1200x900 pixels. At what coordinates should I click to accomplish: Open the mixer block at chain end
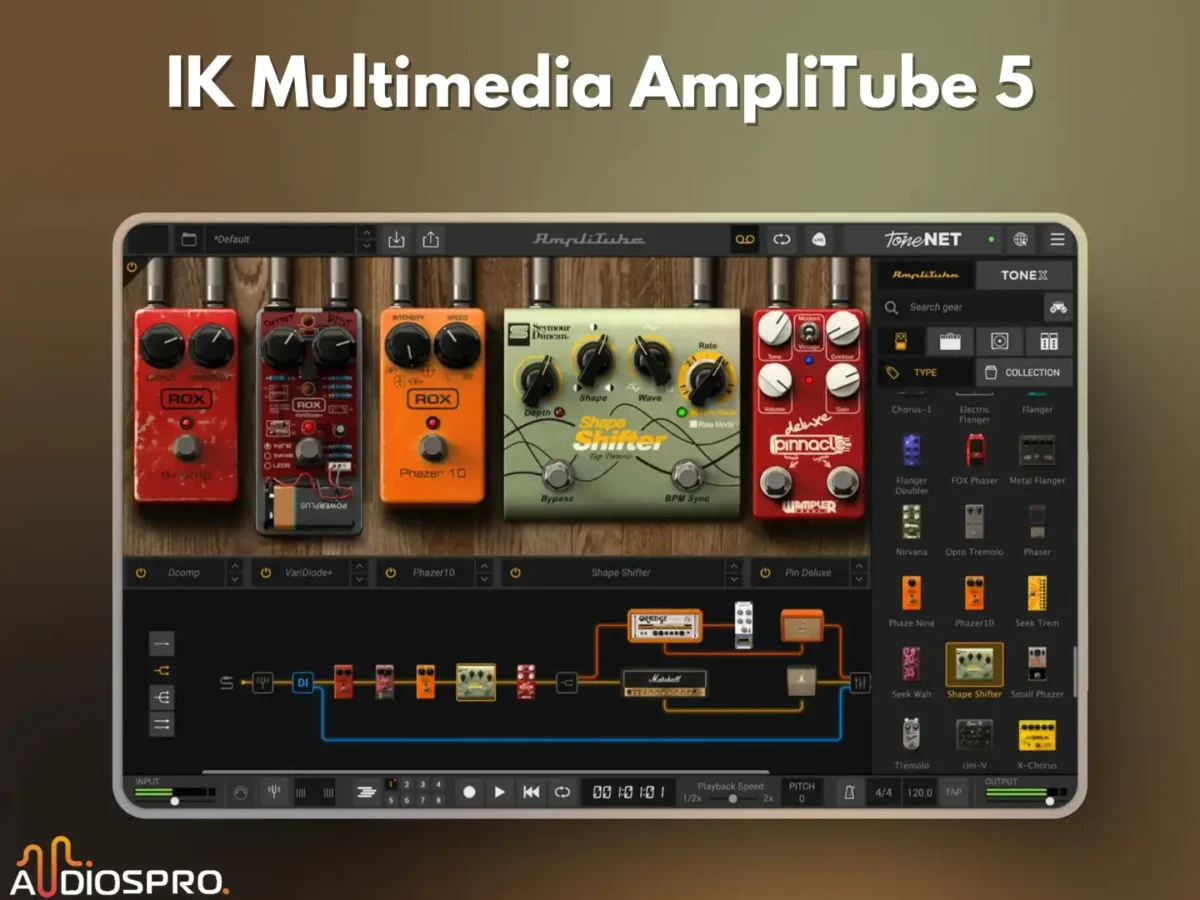coord(860,683)
